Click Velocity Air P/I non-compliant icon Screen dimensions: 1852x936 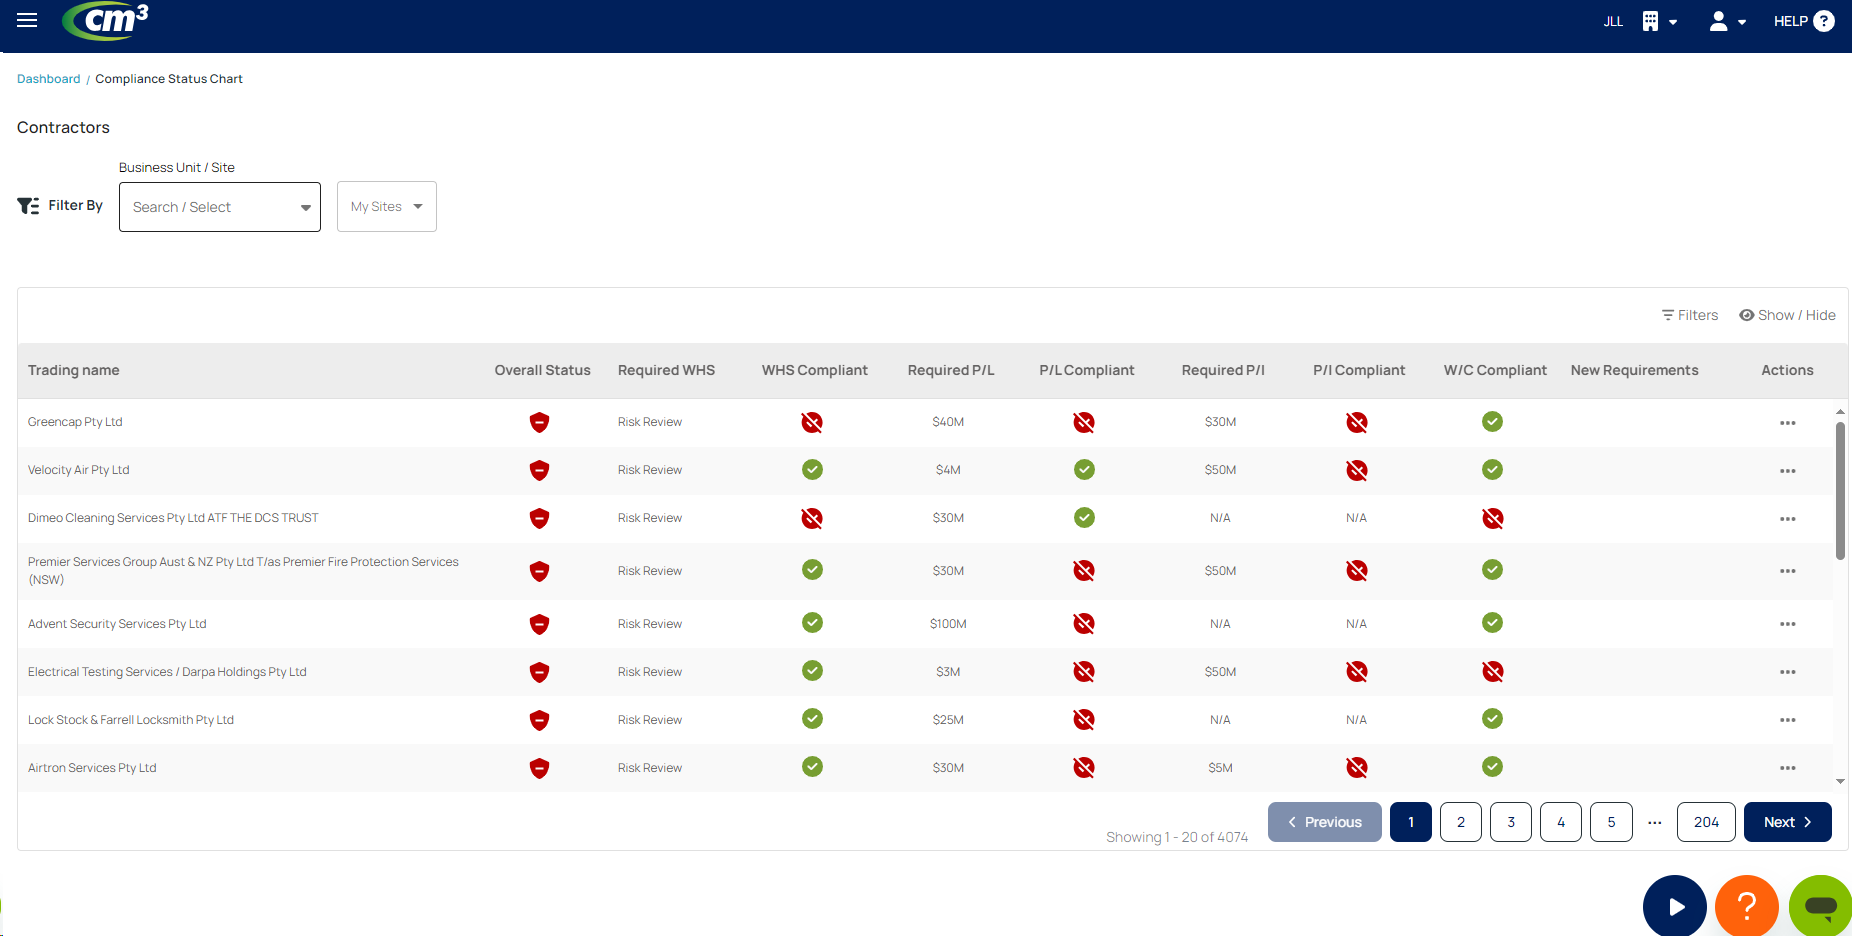[1356, 470]
